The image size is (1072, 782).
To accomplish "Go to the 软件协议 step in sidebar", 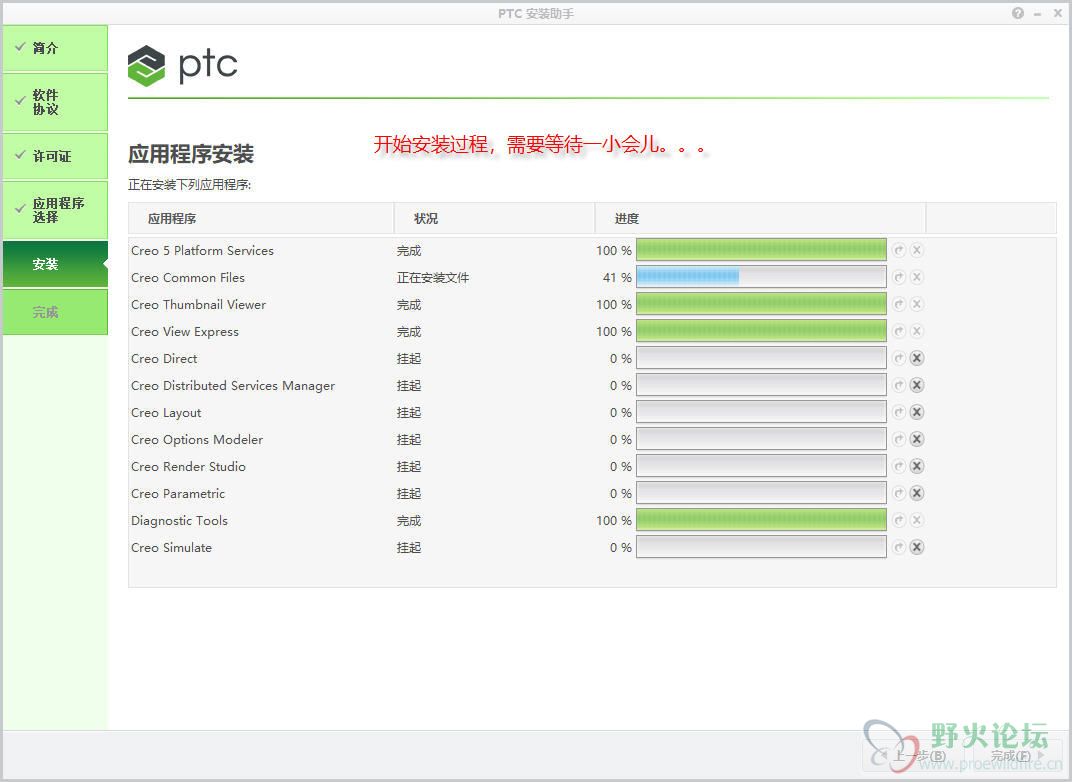I will click(x=55, y=102).
